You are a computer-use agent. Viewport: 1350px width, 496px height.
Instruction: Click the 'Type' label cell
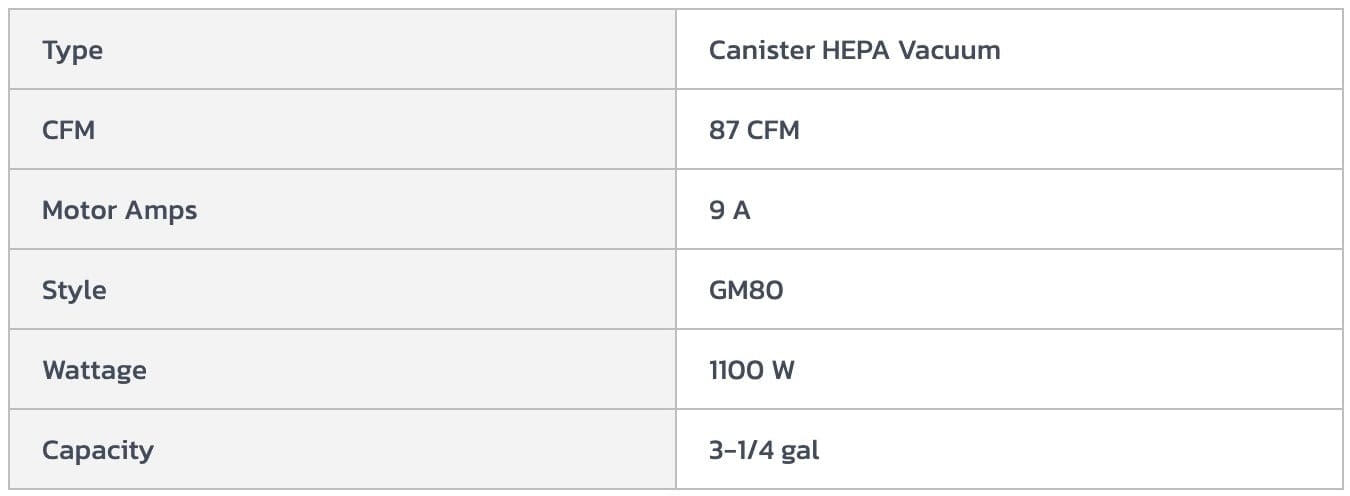coord(72,50)
